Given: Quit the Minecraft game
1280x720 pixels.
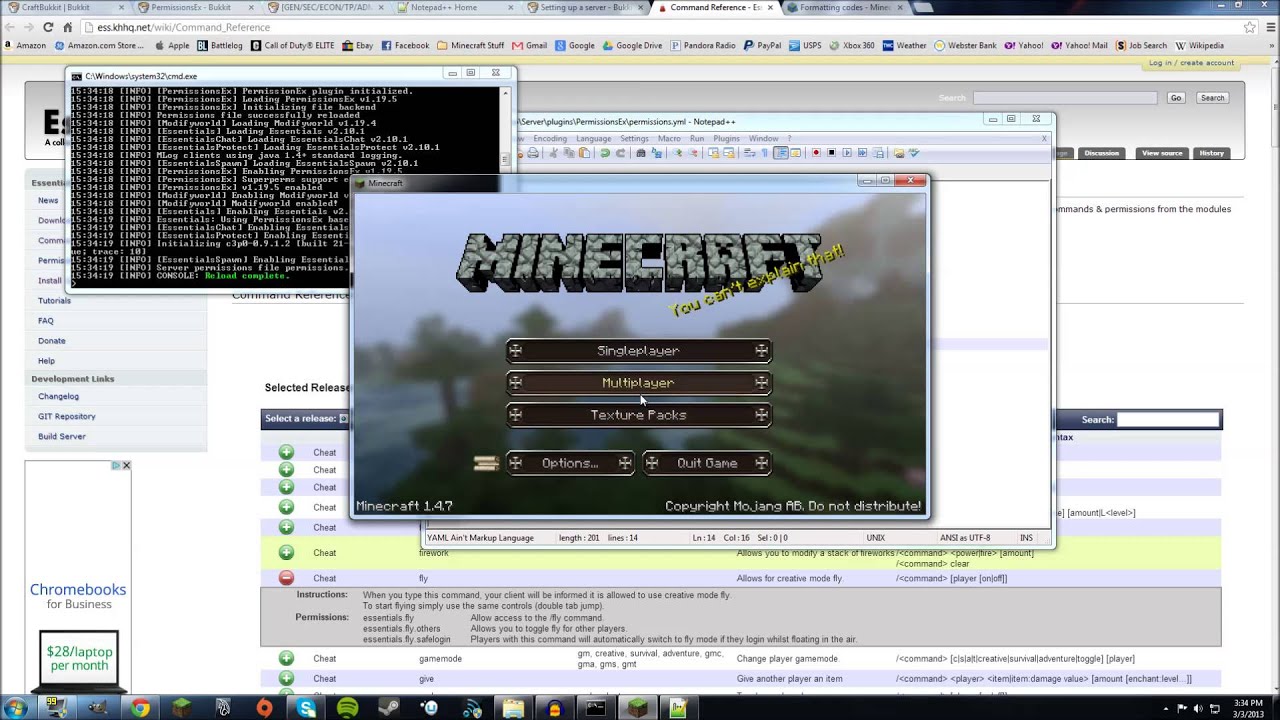Looking at the screenshot, I should pos(707,463).
